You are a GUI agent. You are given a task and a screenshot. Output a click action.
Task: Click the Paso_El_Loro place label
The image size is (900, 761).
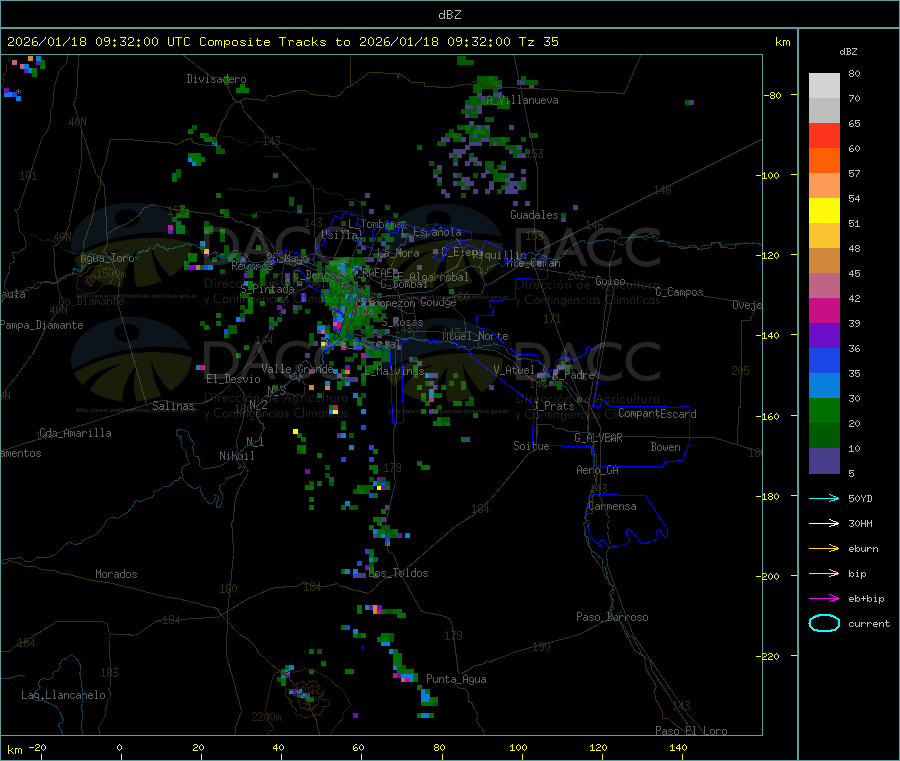tap(692, 731)
